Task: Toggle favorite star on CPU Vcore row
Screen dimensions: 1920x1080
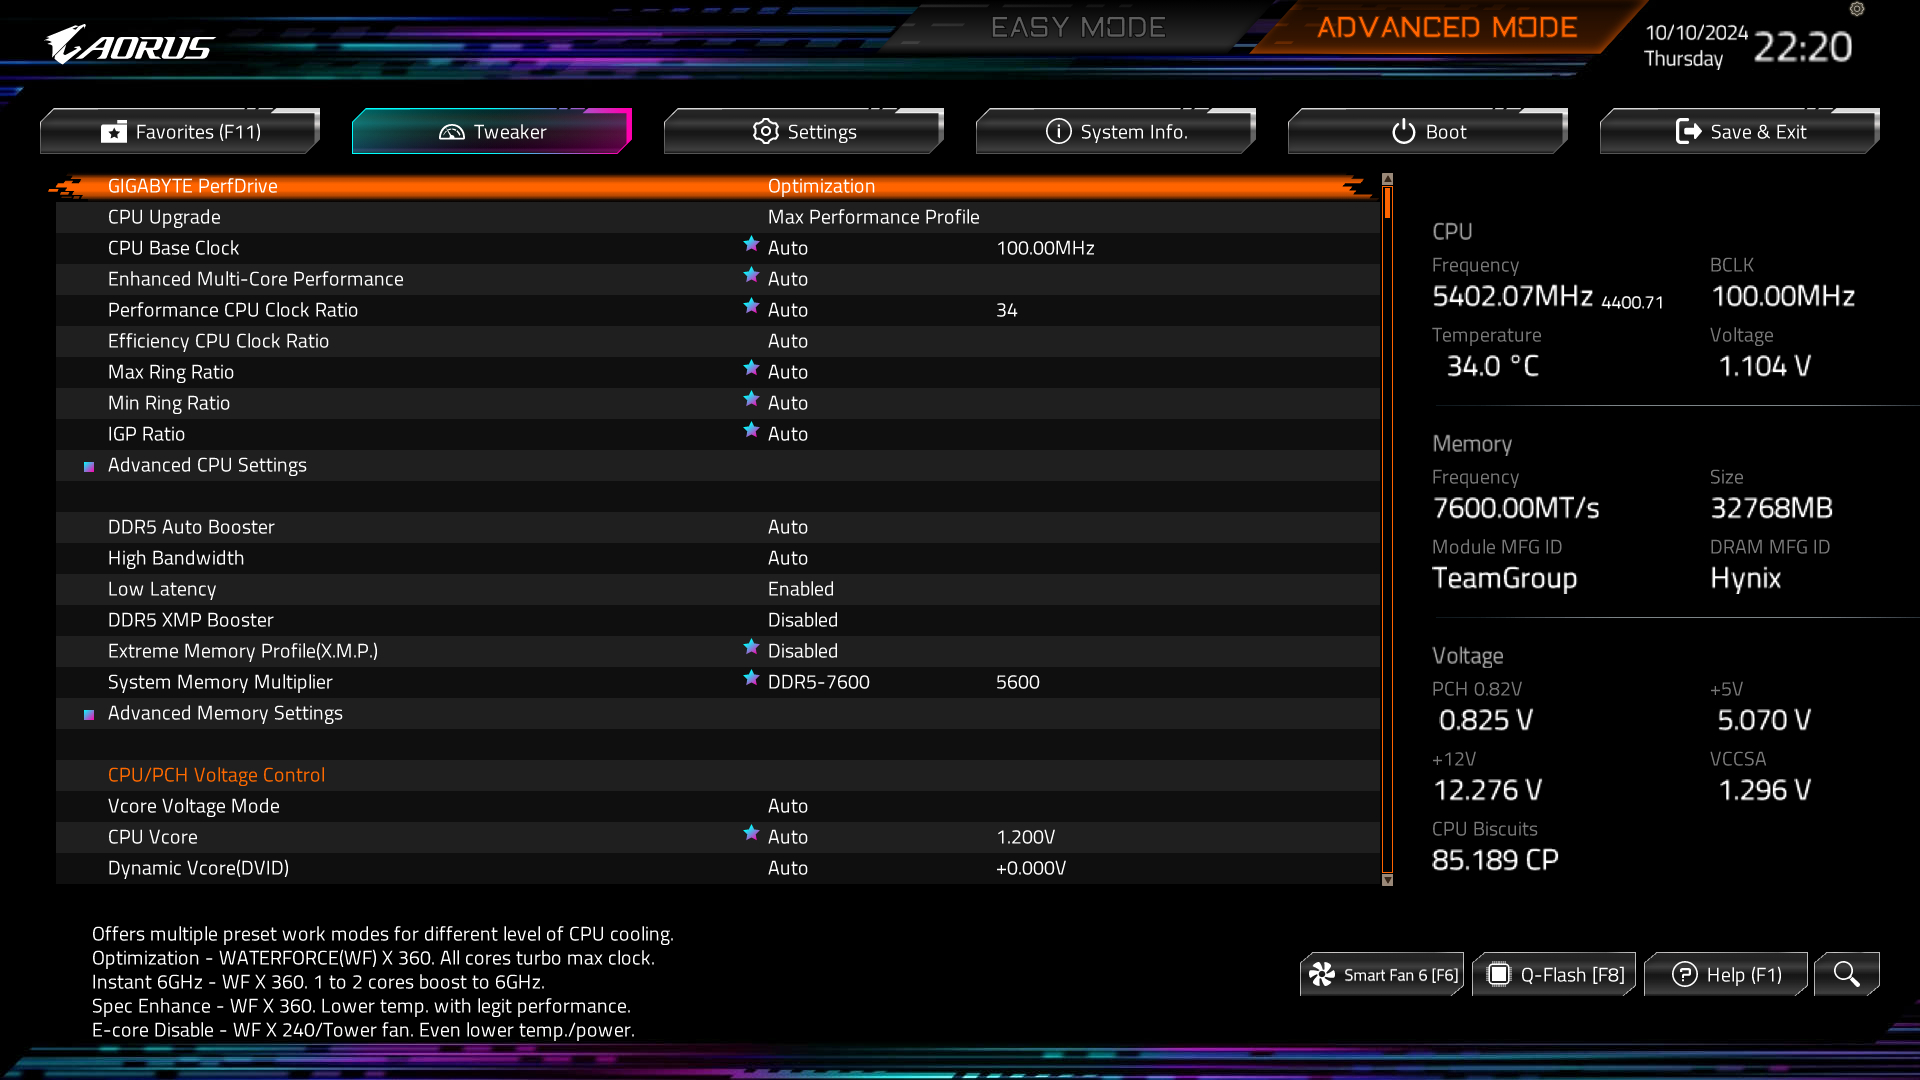Action: [751, 833]
